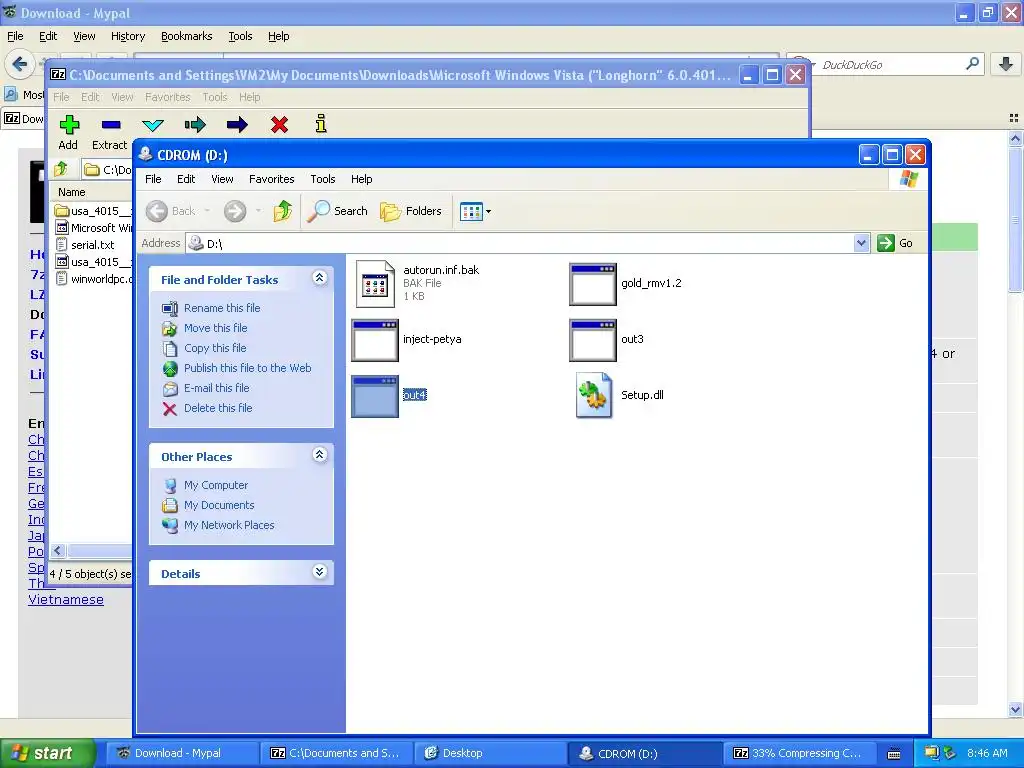The image size is (1024, 768).
Task: Open the Tools menu in CDROM window
Action: click(x=323, y=179)
